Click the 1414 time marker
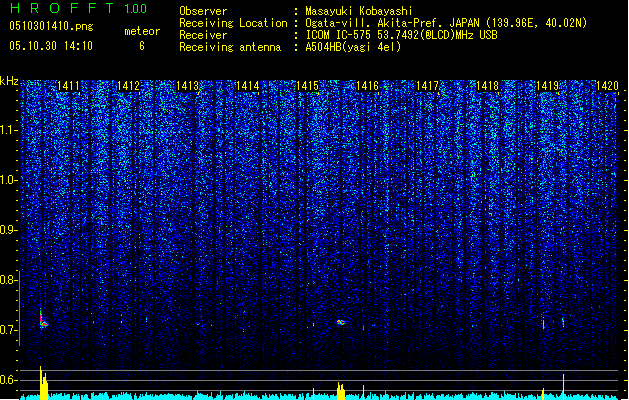This screenshot has width=629, height=400. 248,86
